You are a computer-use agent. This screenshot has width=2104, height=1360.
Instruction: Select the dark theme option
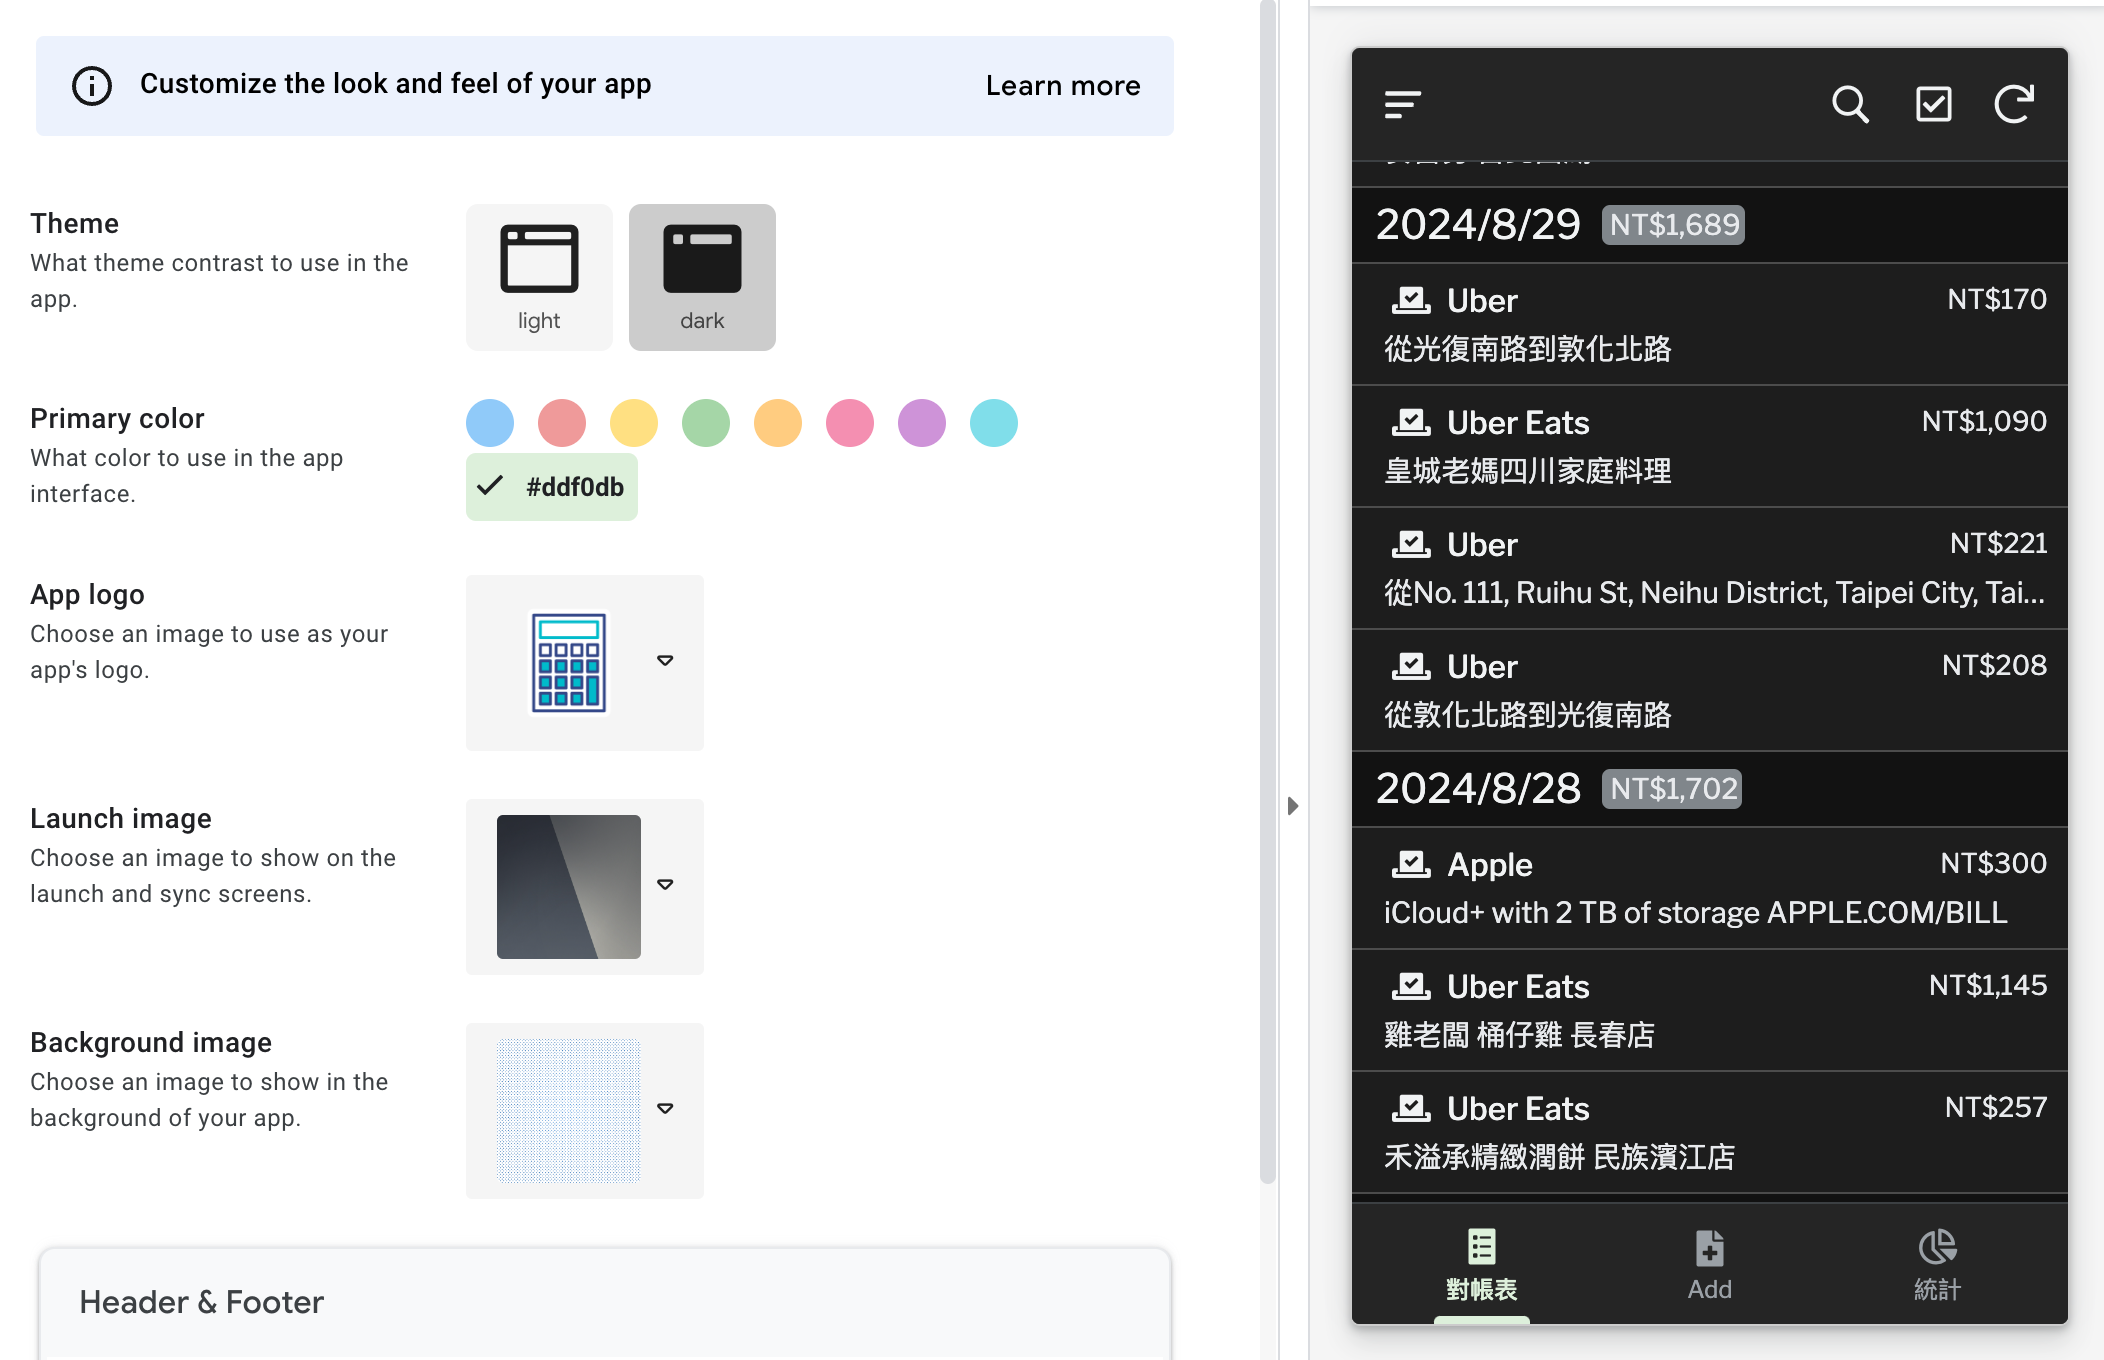[702, 277]
